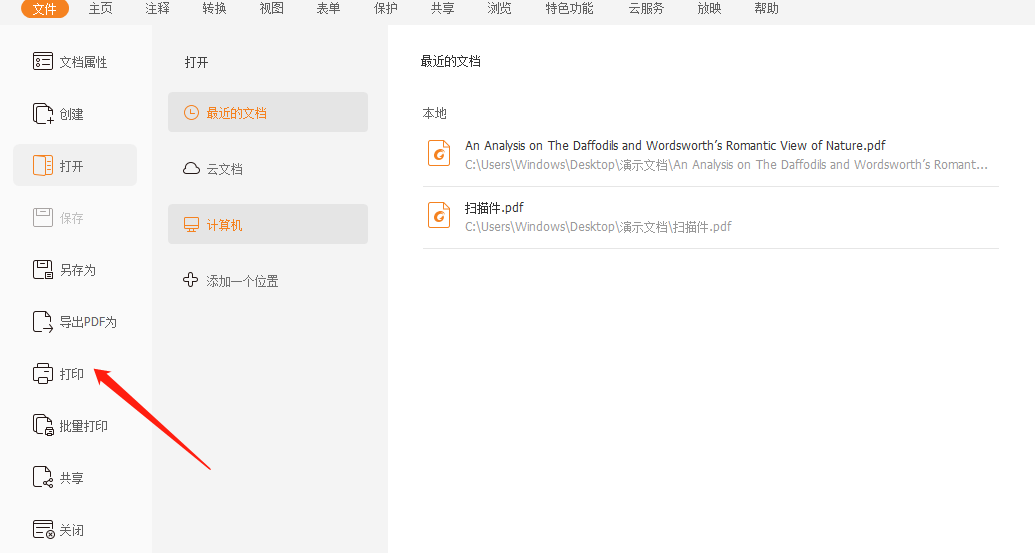Select the 另存为 save-as icon
The image size is (1035, 553).
pos(43,270)
